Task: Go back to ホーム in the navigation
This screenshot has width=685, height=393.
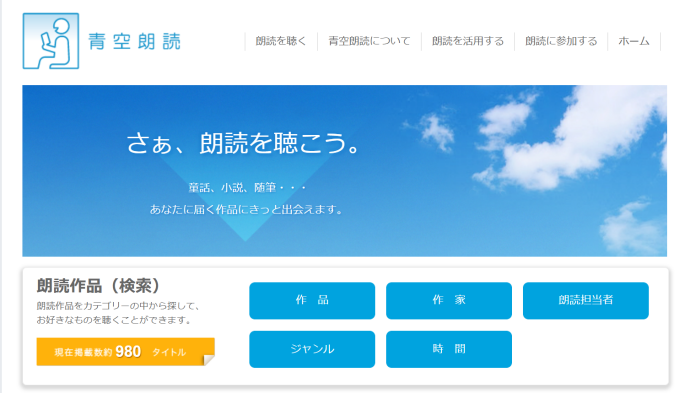Action: point(634,41)
